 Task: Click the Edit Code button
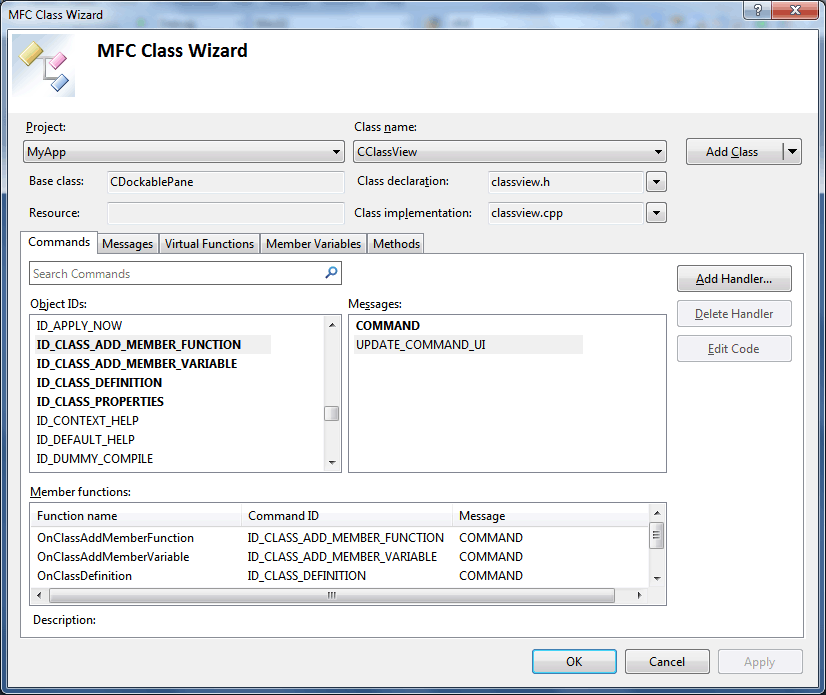pos(734,348)
